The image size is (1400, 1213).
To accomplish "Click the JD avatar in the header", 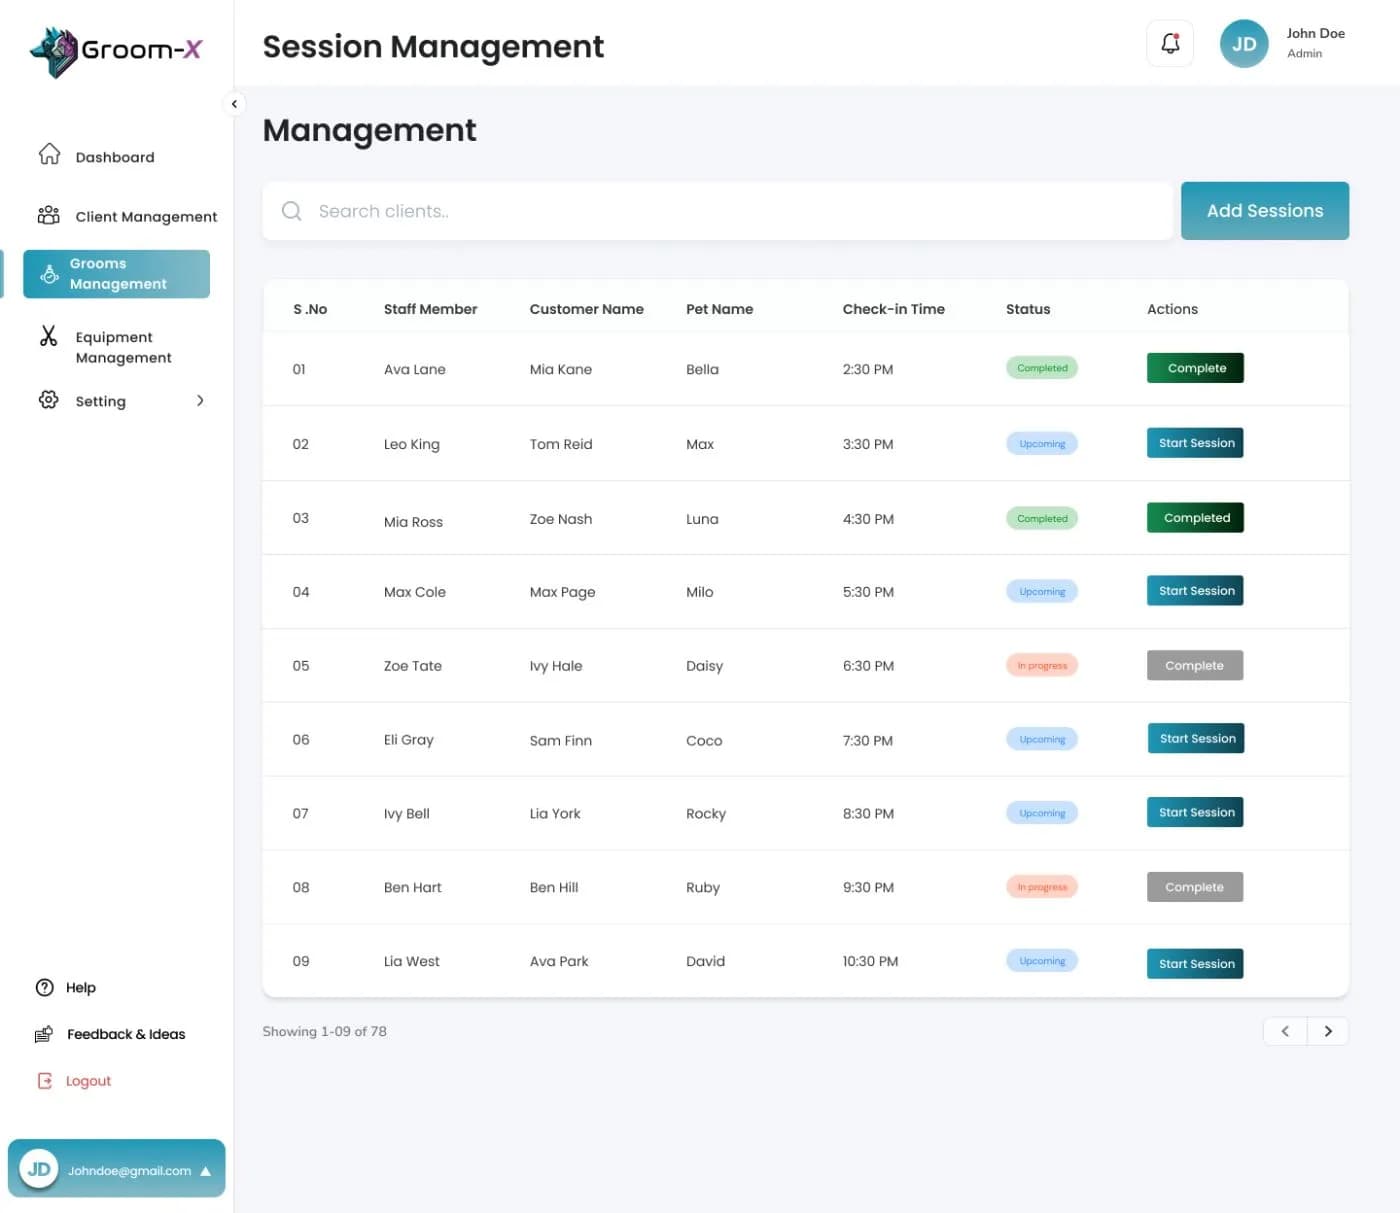I will coord(1244,44).
